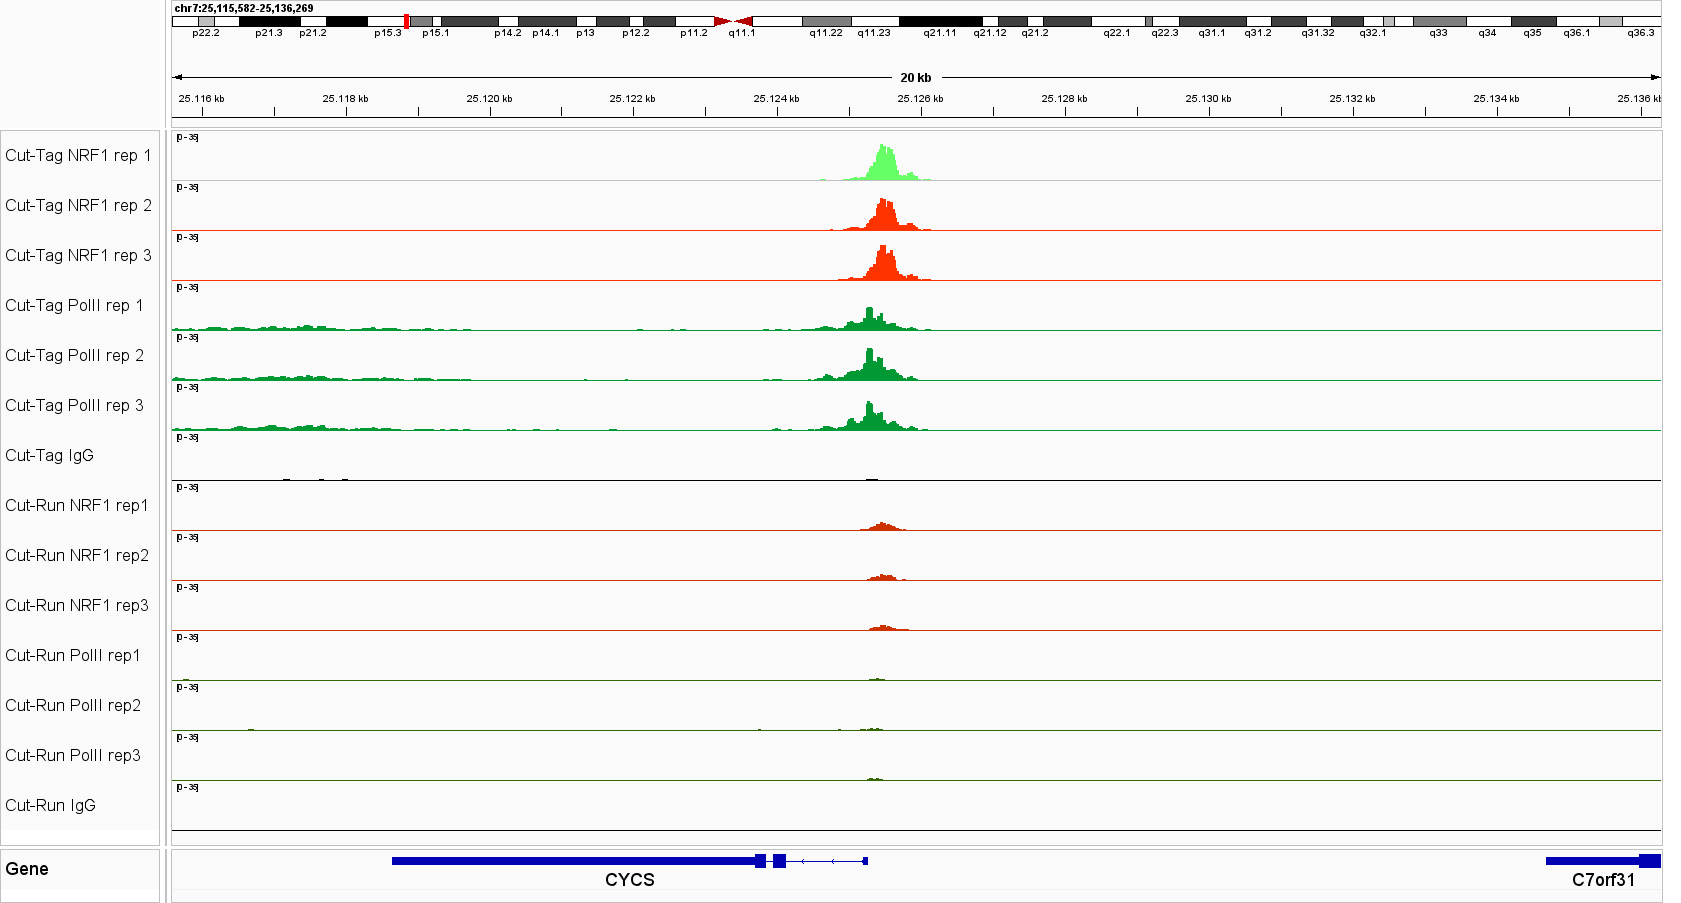Select the Cut-Tag IgG track name
Image resolution: width=1681 pixels, height=903 pixels.
(x=49, y=455)
